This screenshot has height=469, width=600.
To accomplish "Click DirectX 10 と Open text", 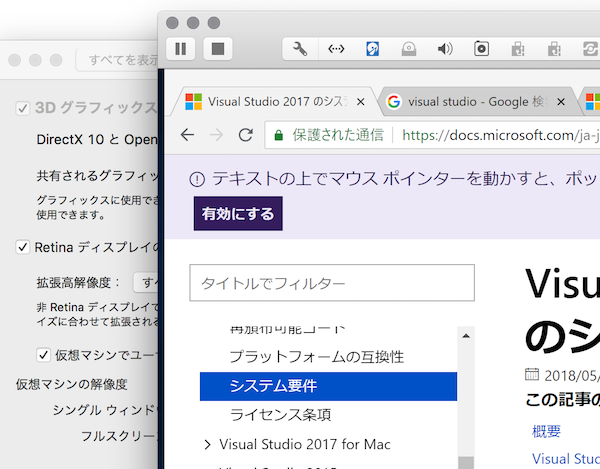I will coord(96,140).
